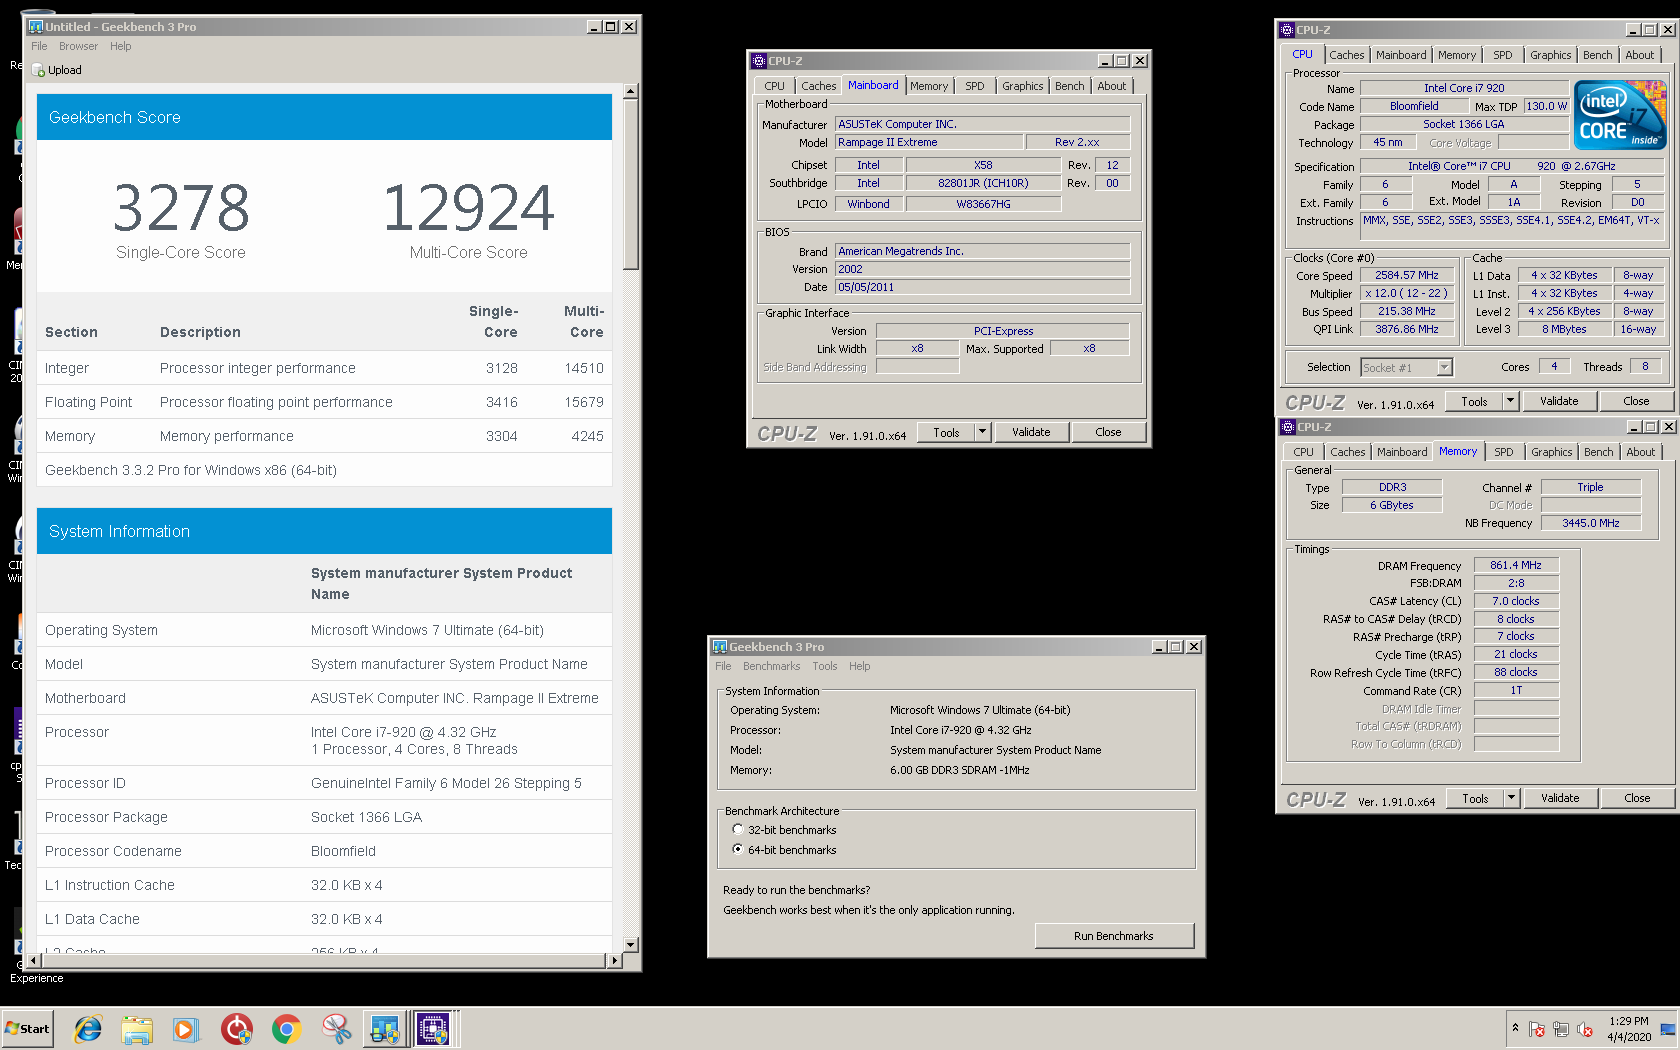The width and height of the screenshot is (1680, 1050).
Task: Open Windows Explorer folder icon on taskbar
Action: click(137, 1029)
